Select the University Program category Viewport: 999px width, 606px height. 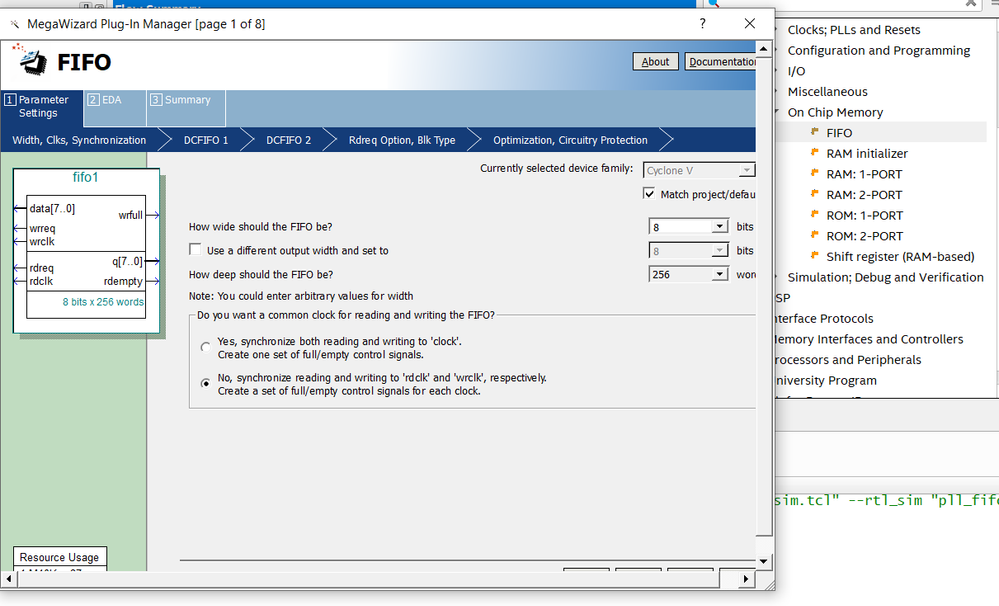coord(826,380)
